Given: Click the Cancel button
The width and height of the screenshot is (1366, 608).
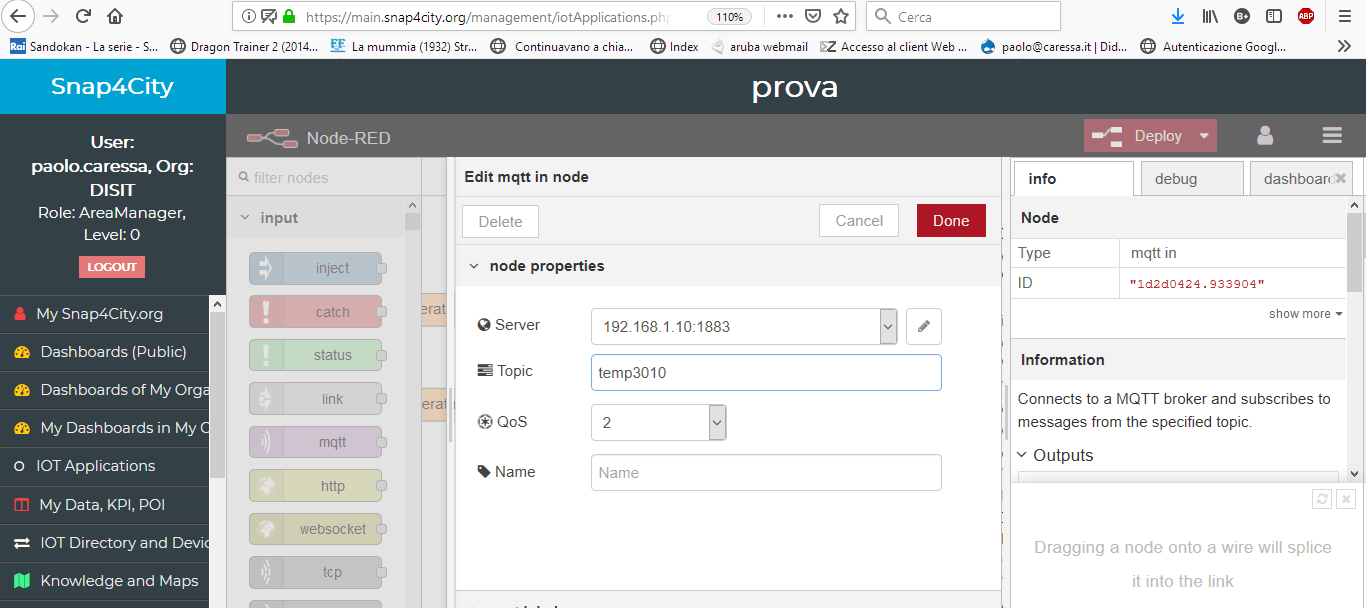Looking at the screenshot, I should [859, 221].
